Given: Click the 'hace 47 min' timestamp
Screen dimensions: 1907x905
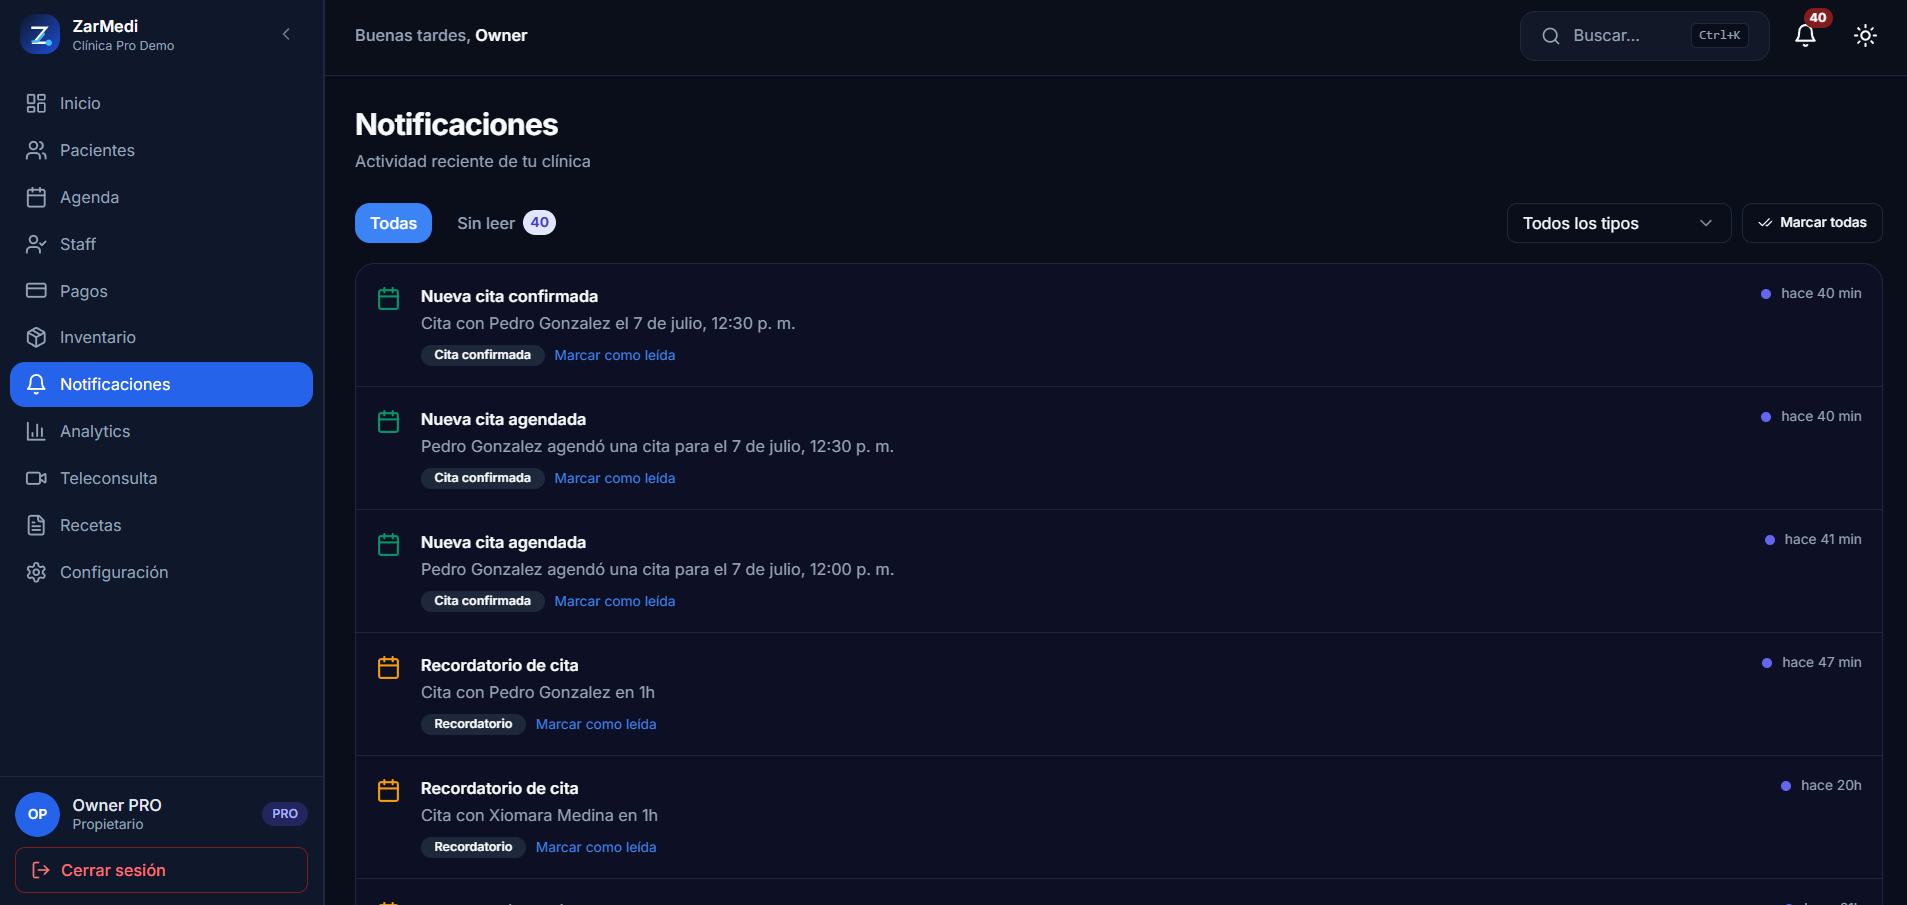Looking at the screenshot, I should click(1821, 662).
